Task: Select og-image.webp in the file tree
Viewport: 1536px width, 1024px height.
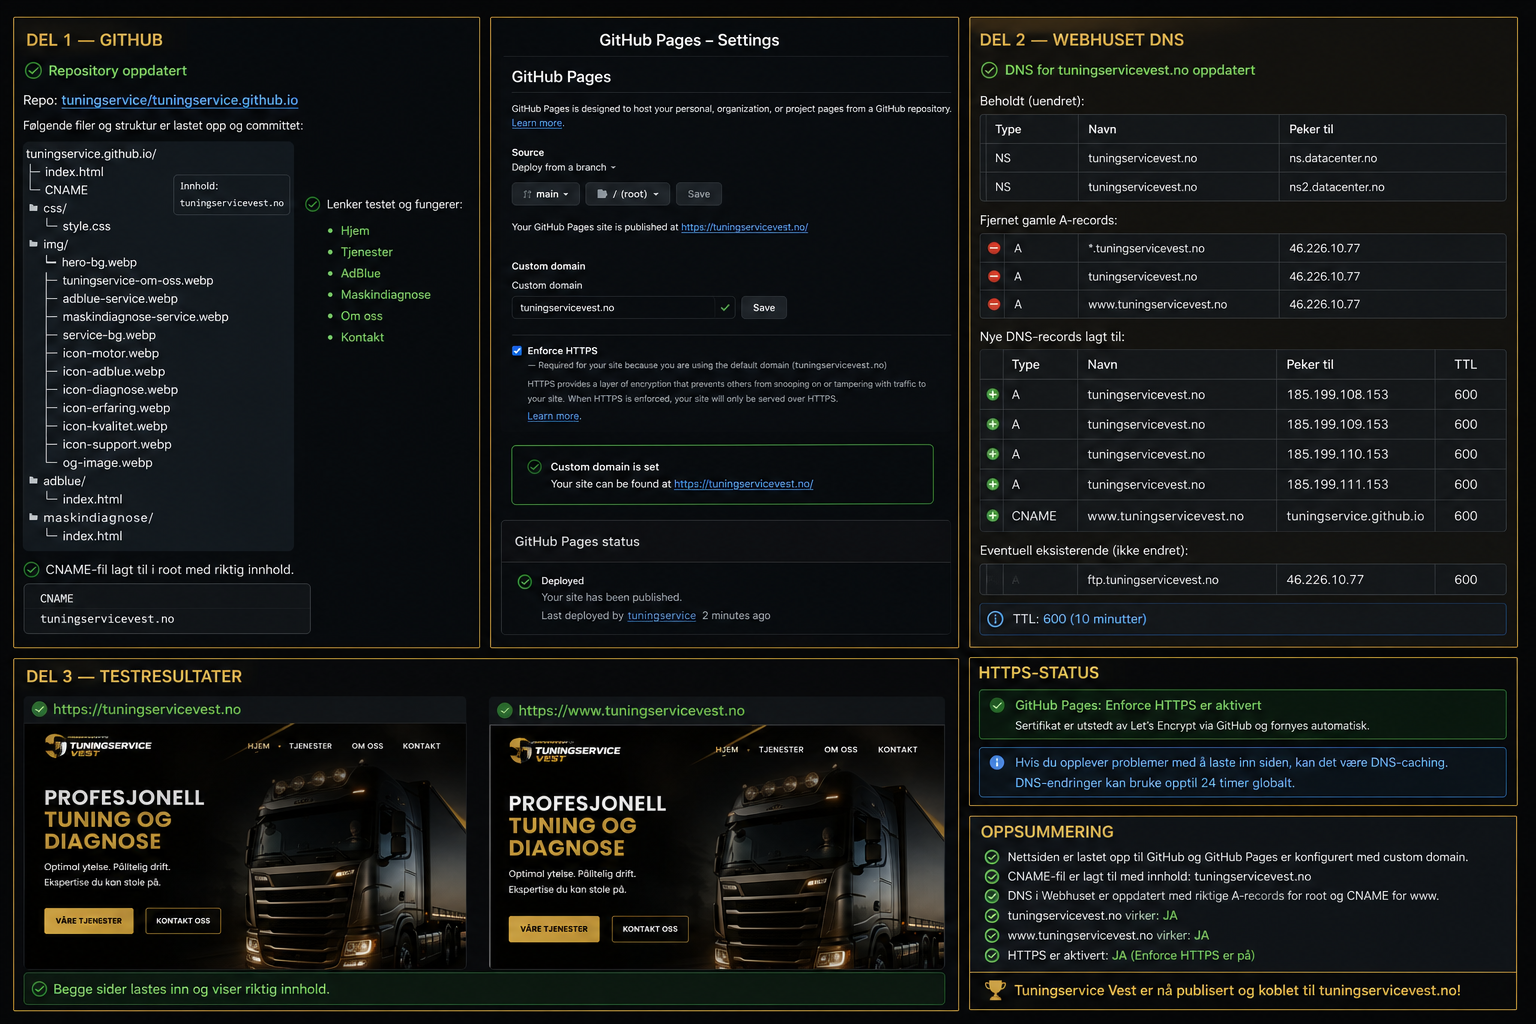Action: point(108,463)
